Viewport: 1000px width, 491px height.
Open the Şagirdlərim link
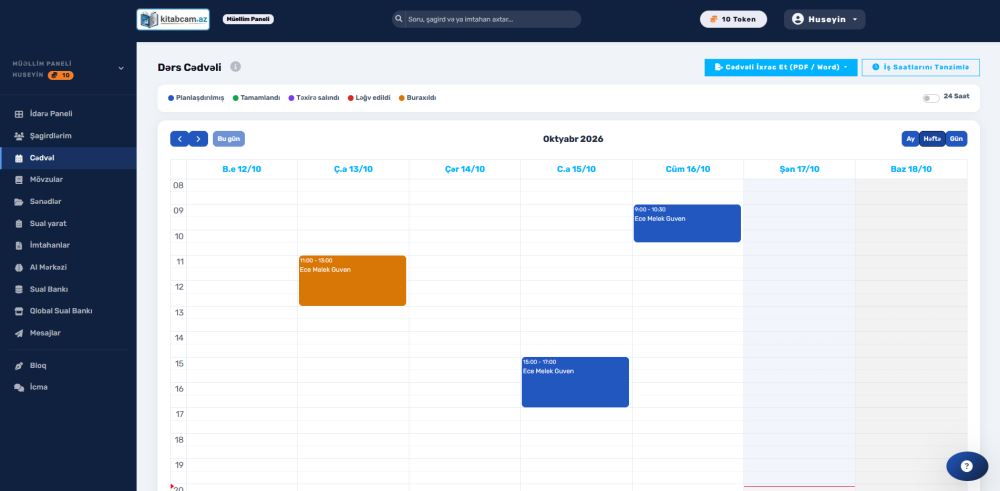point(68,136)
